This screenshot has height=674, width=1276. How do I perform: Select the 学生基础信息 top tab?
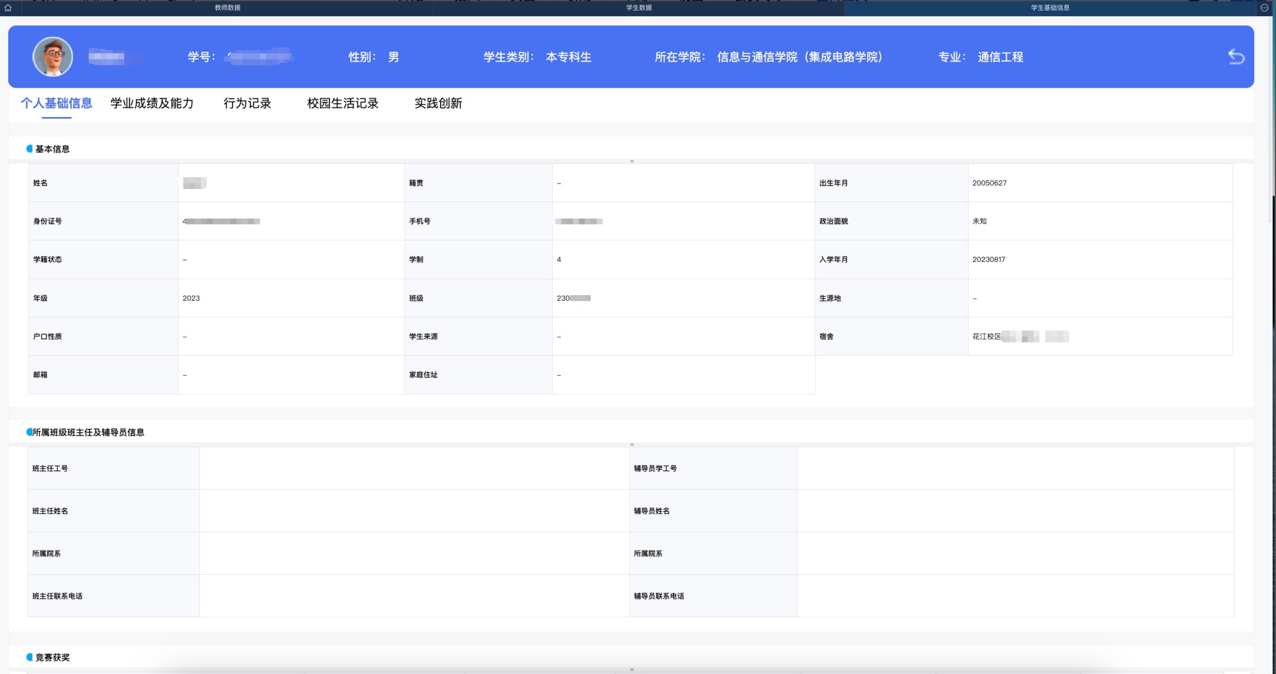tap(1050, 7)
